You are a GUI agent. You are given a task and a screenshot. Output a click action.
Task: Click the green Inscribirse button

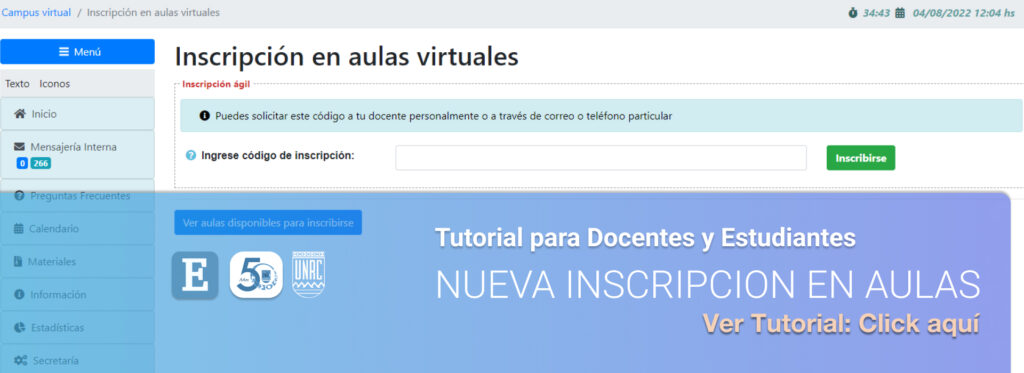861,157
